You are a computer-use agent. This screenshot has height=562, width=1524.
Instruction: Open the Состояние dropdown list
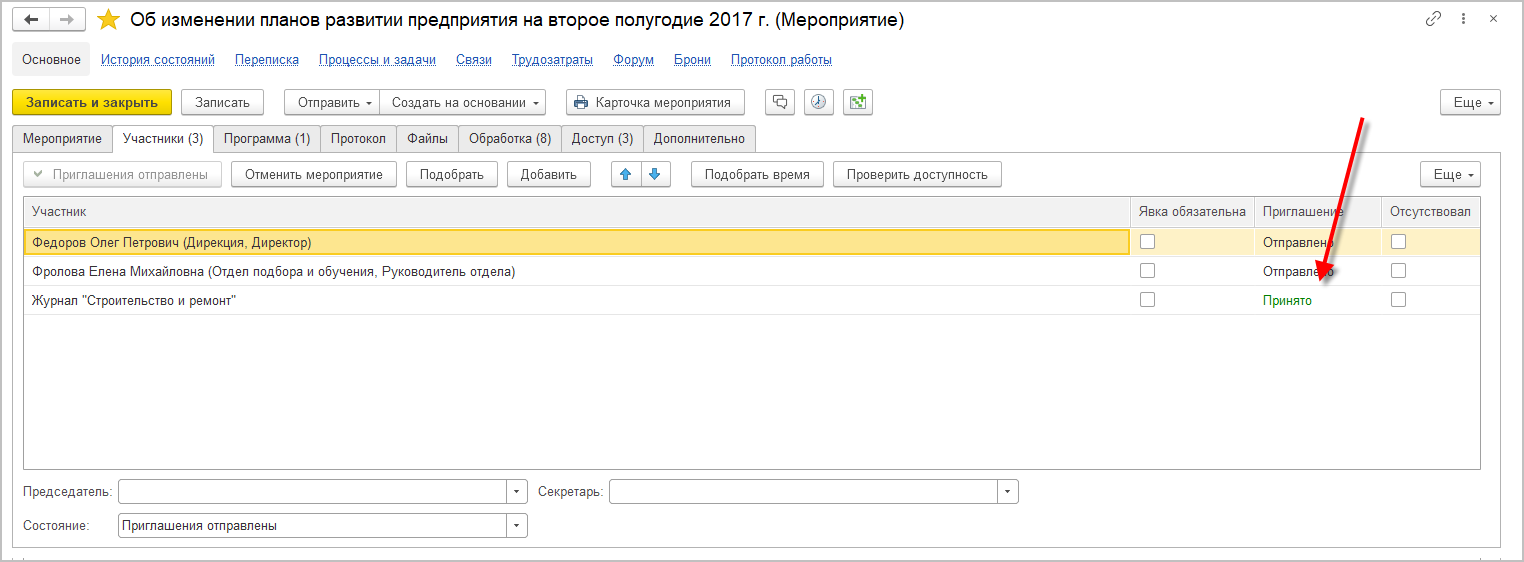(517, 526)
